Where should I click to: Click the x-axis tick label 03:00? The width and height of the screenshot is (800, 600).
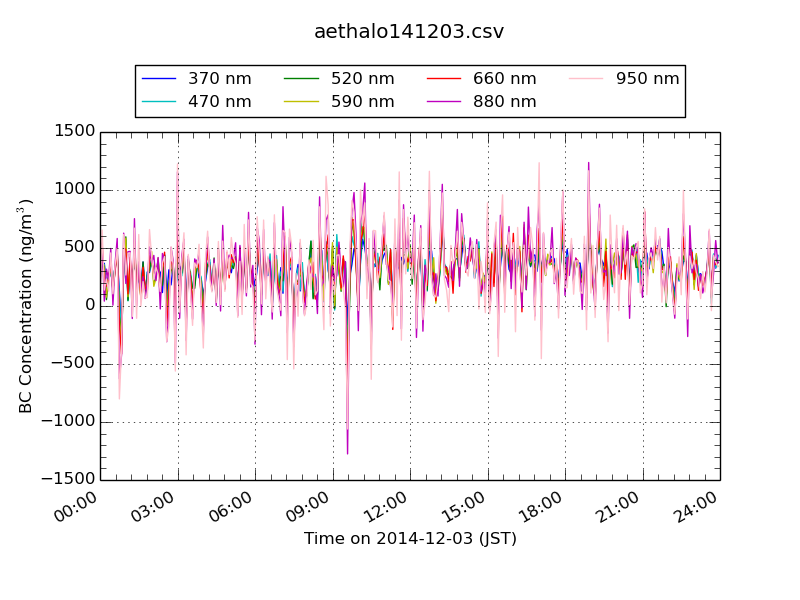[153, 507]
